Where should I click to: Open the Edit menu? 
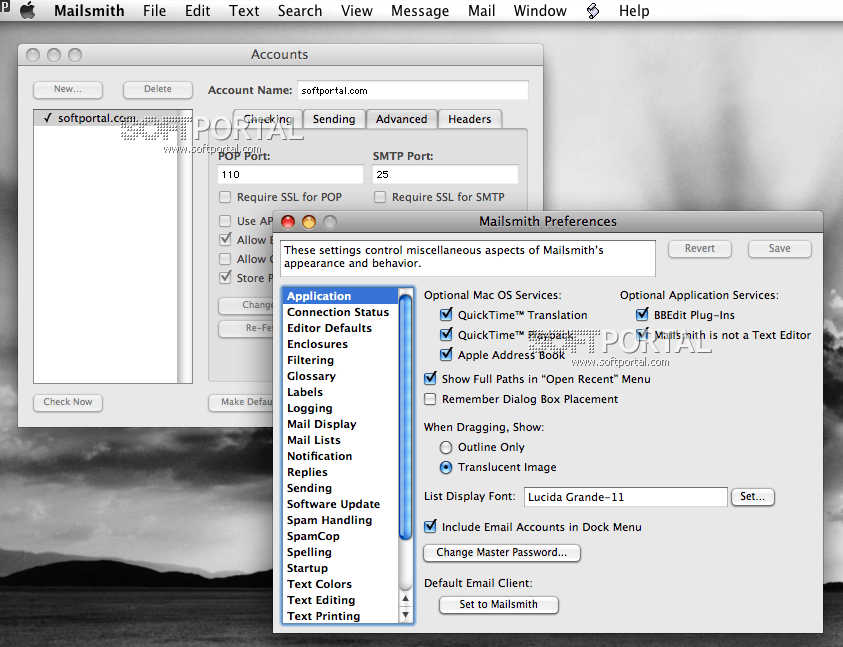[197, 11]
